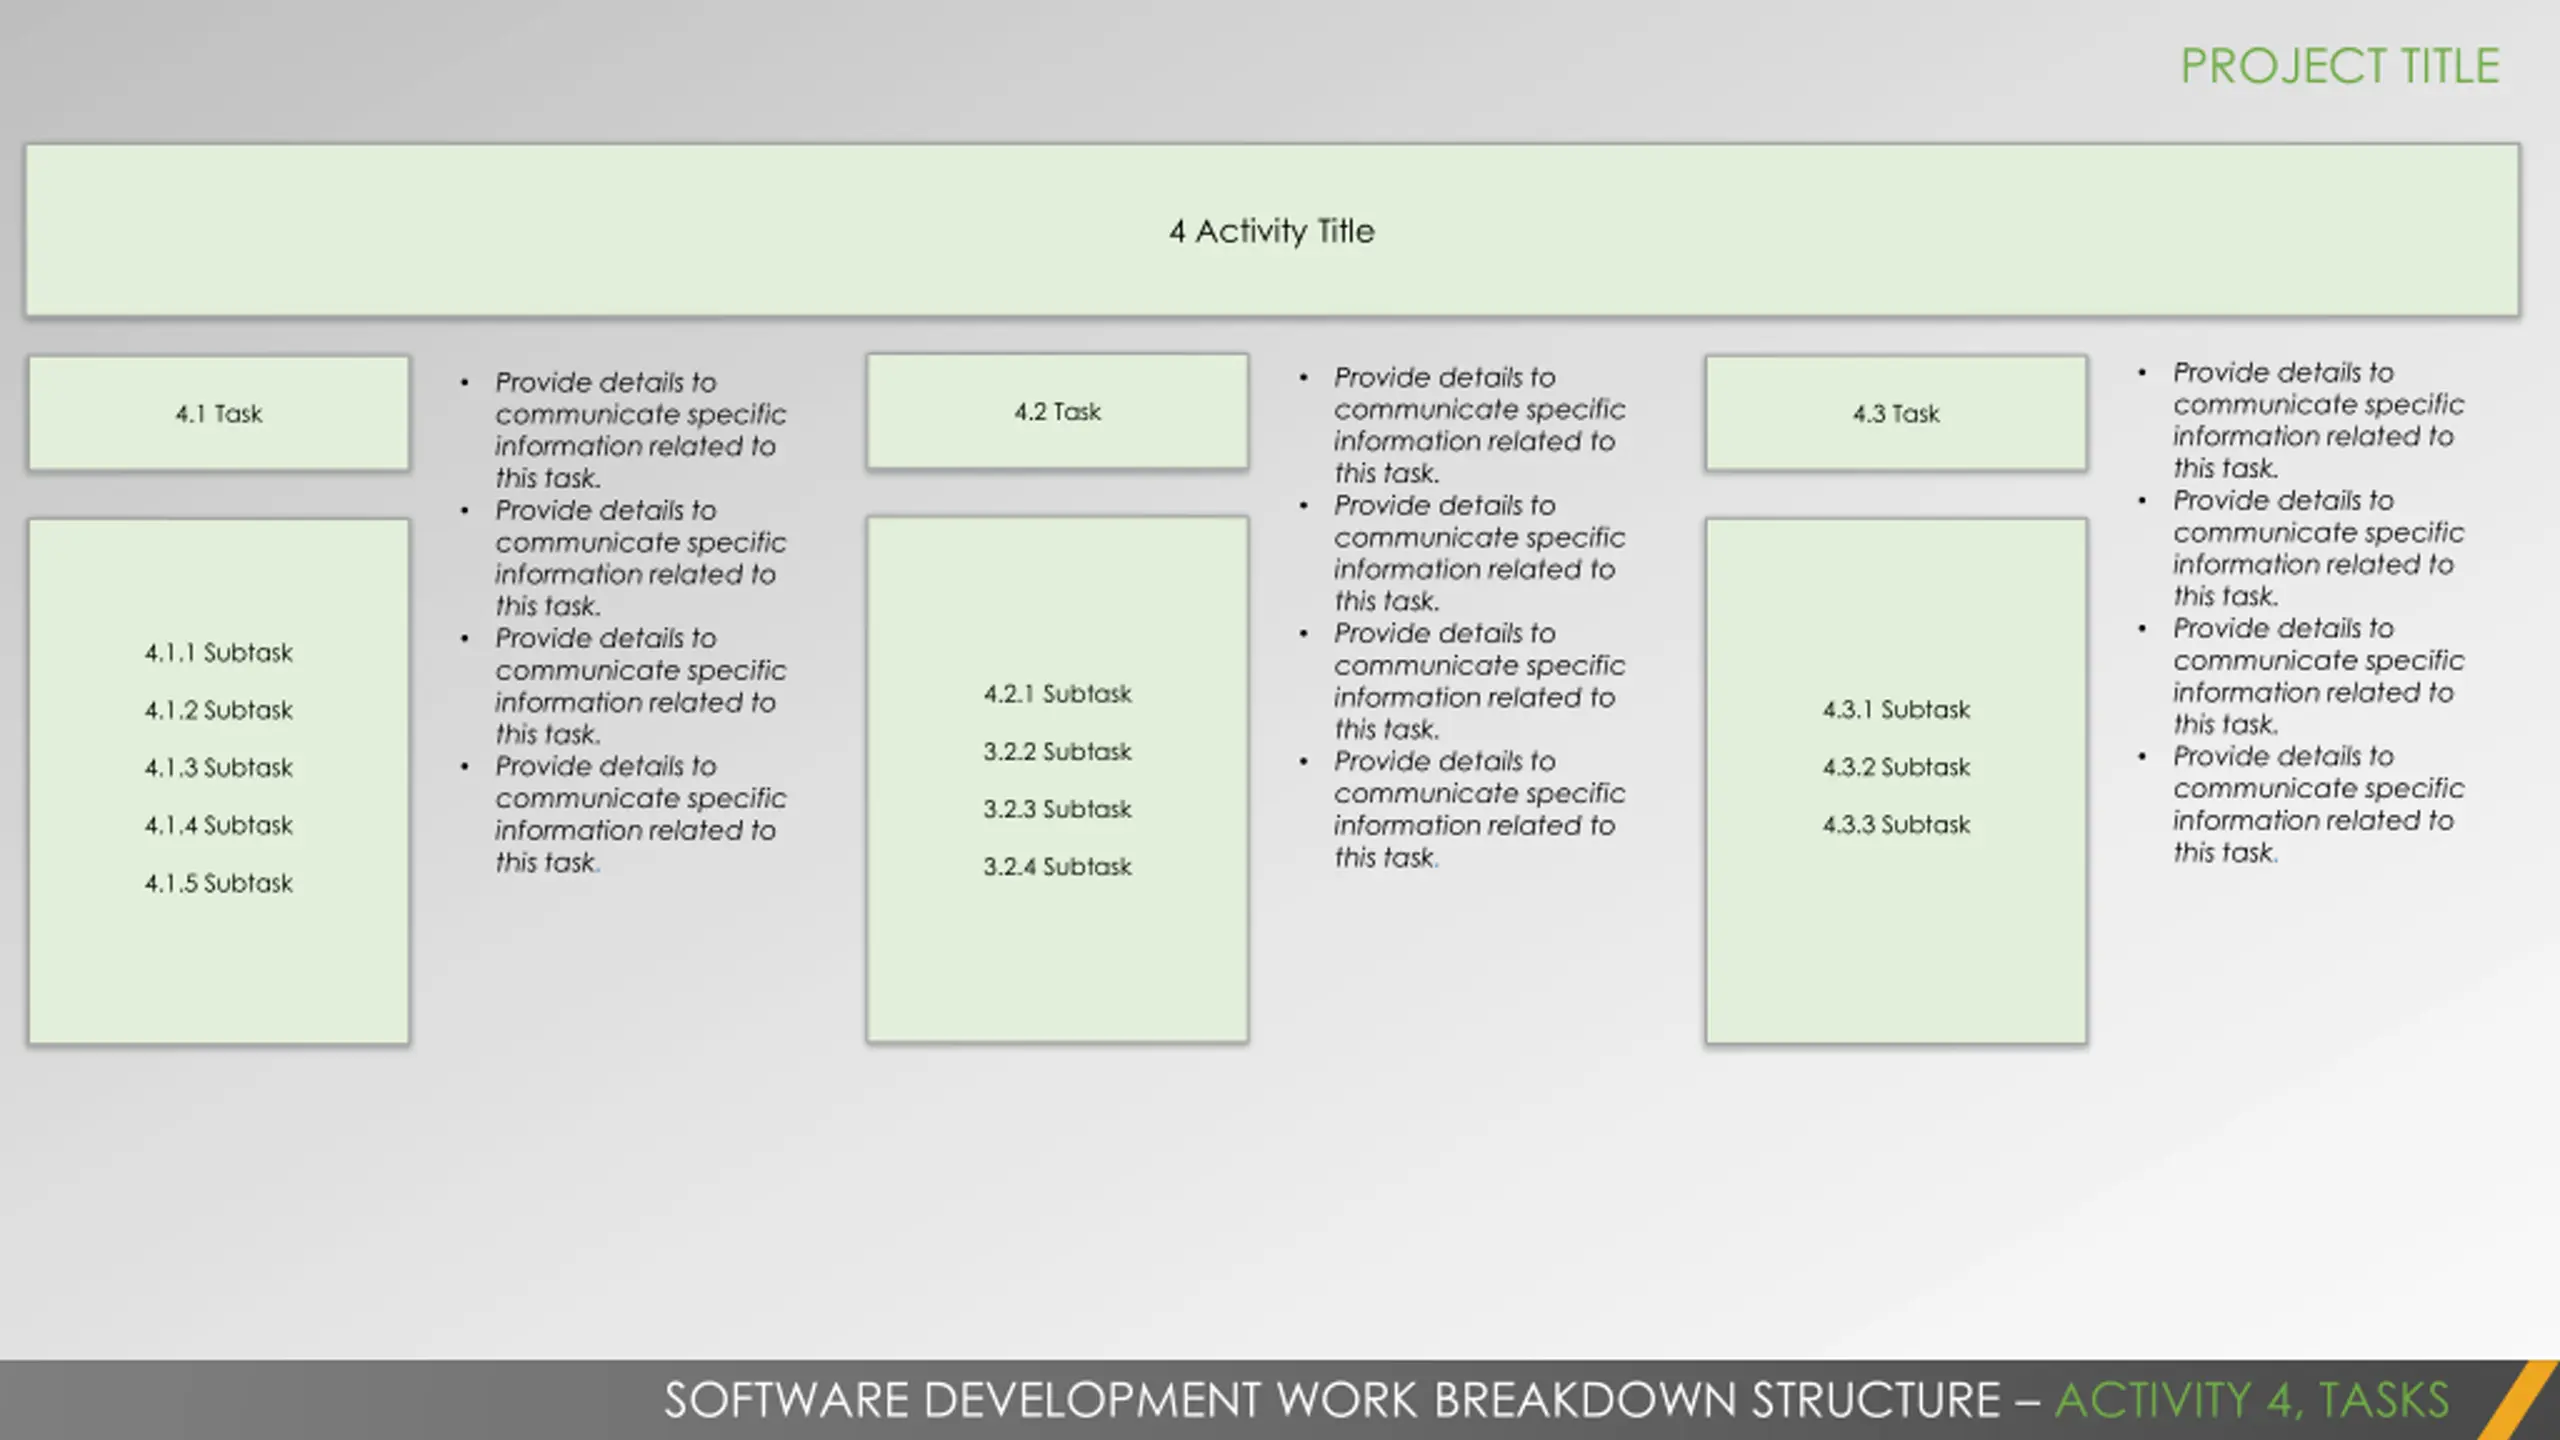Click green footer text 'Activity 4, Tasks'

2252,1400
